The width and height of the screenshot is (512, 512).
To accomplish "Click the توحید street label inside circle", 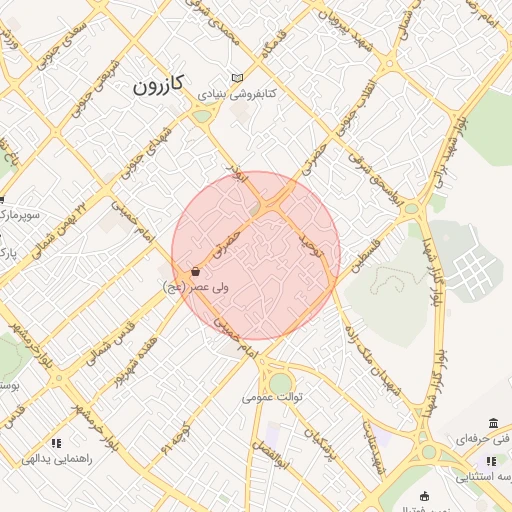I will [311, 246].
